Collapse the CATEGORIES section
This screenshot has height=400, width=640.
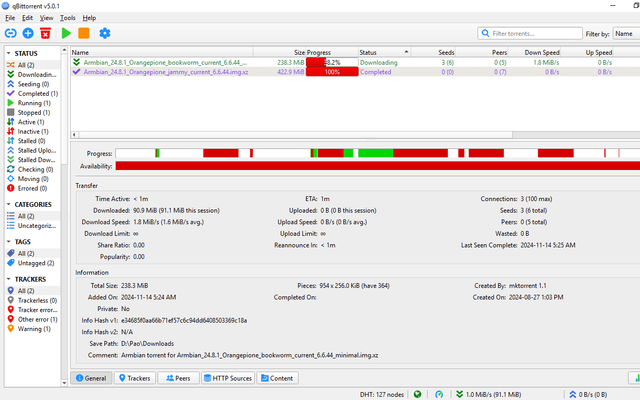click(9, 204)
